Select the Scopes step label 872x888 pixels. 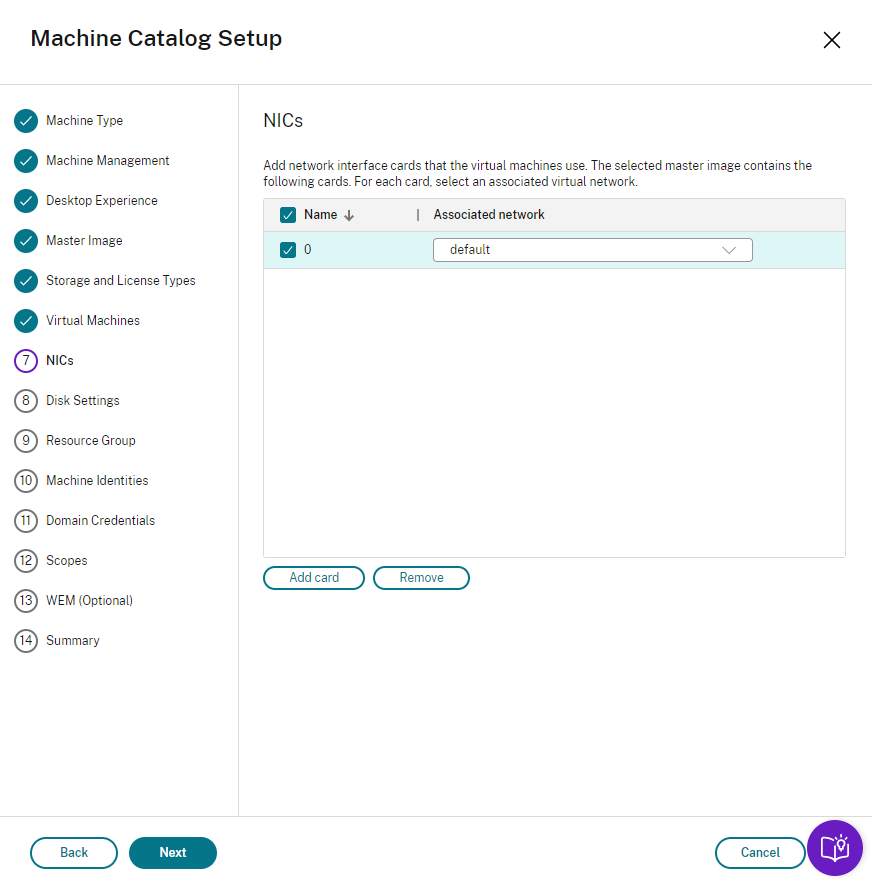(67, 561)
